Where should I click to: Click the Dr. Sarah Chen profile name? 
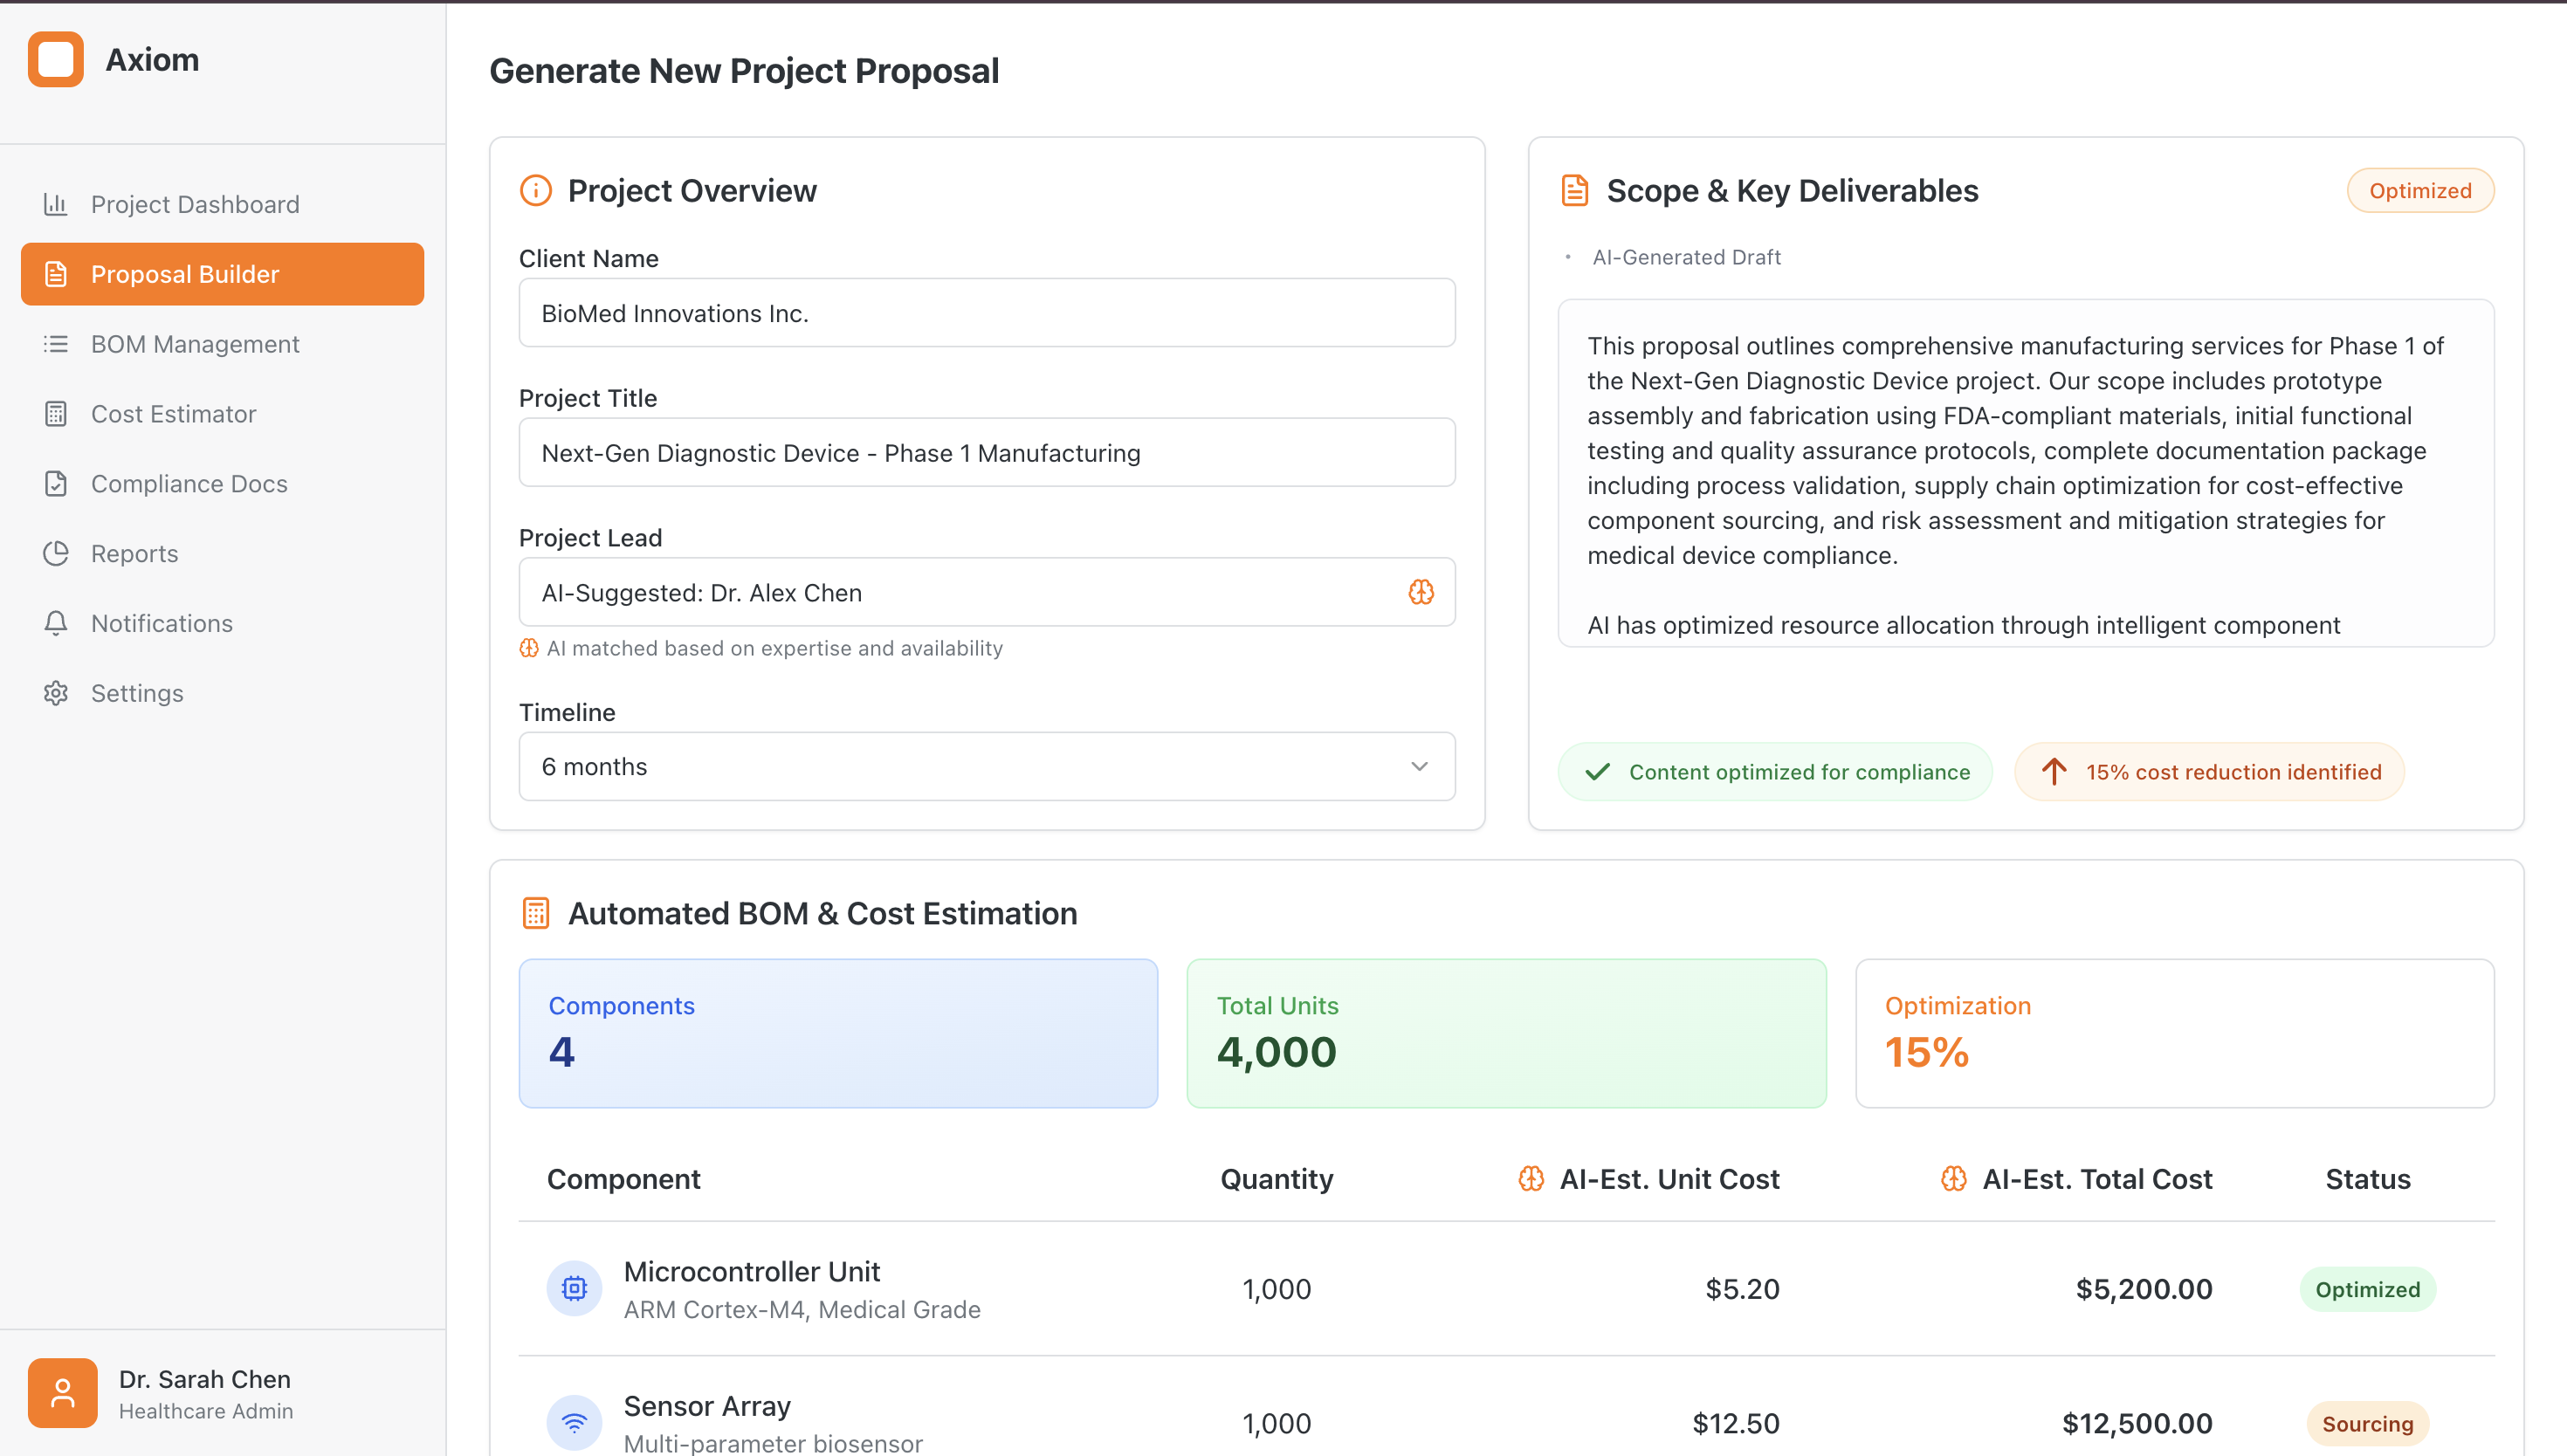point(205,1379)
